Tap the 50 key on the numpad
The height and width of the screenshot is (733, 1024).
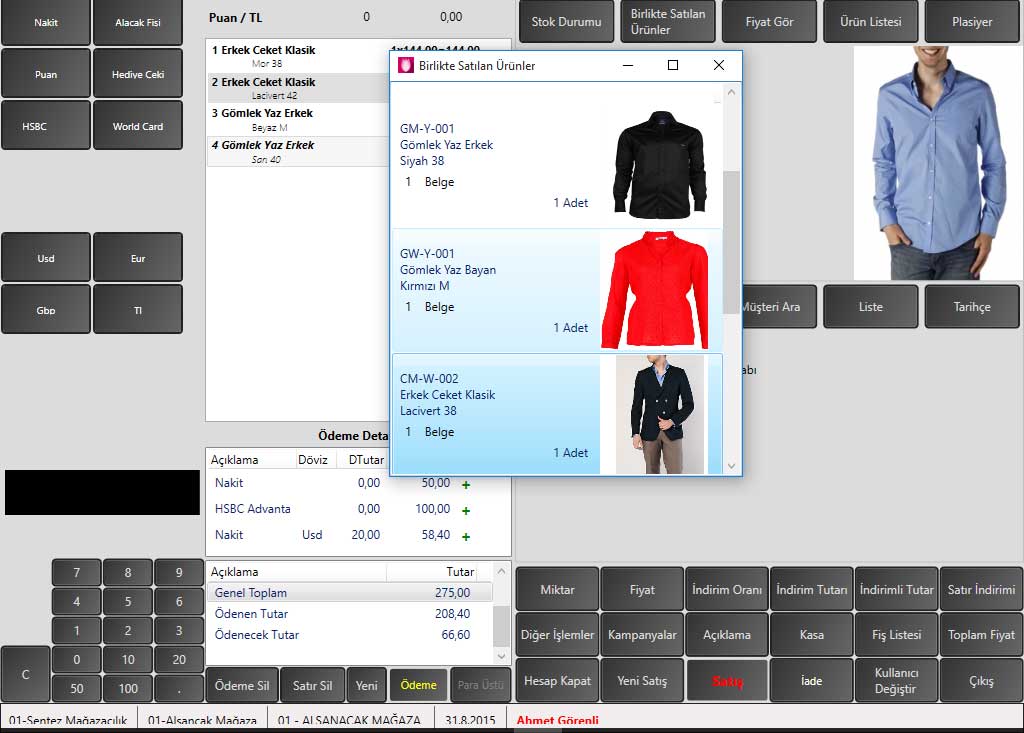pyautogui.click(x=76, y=688)
